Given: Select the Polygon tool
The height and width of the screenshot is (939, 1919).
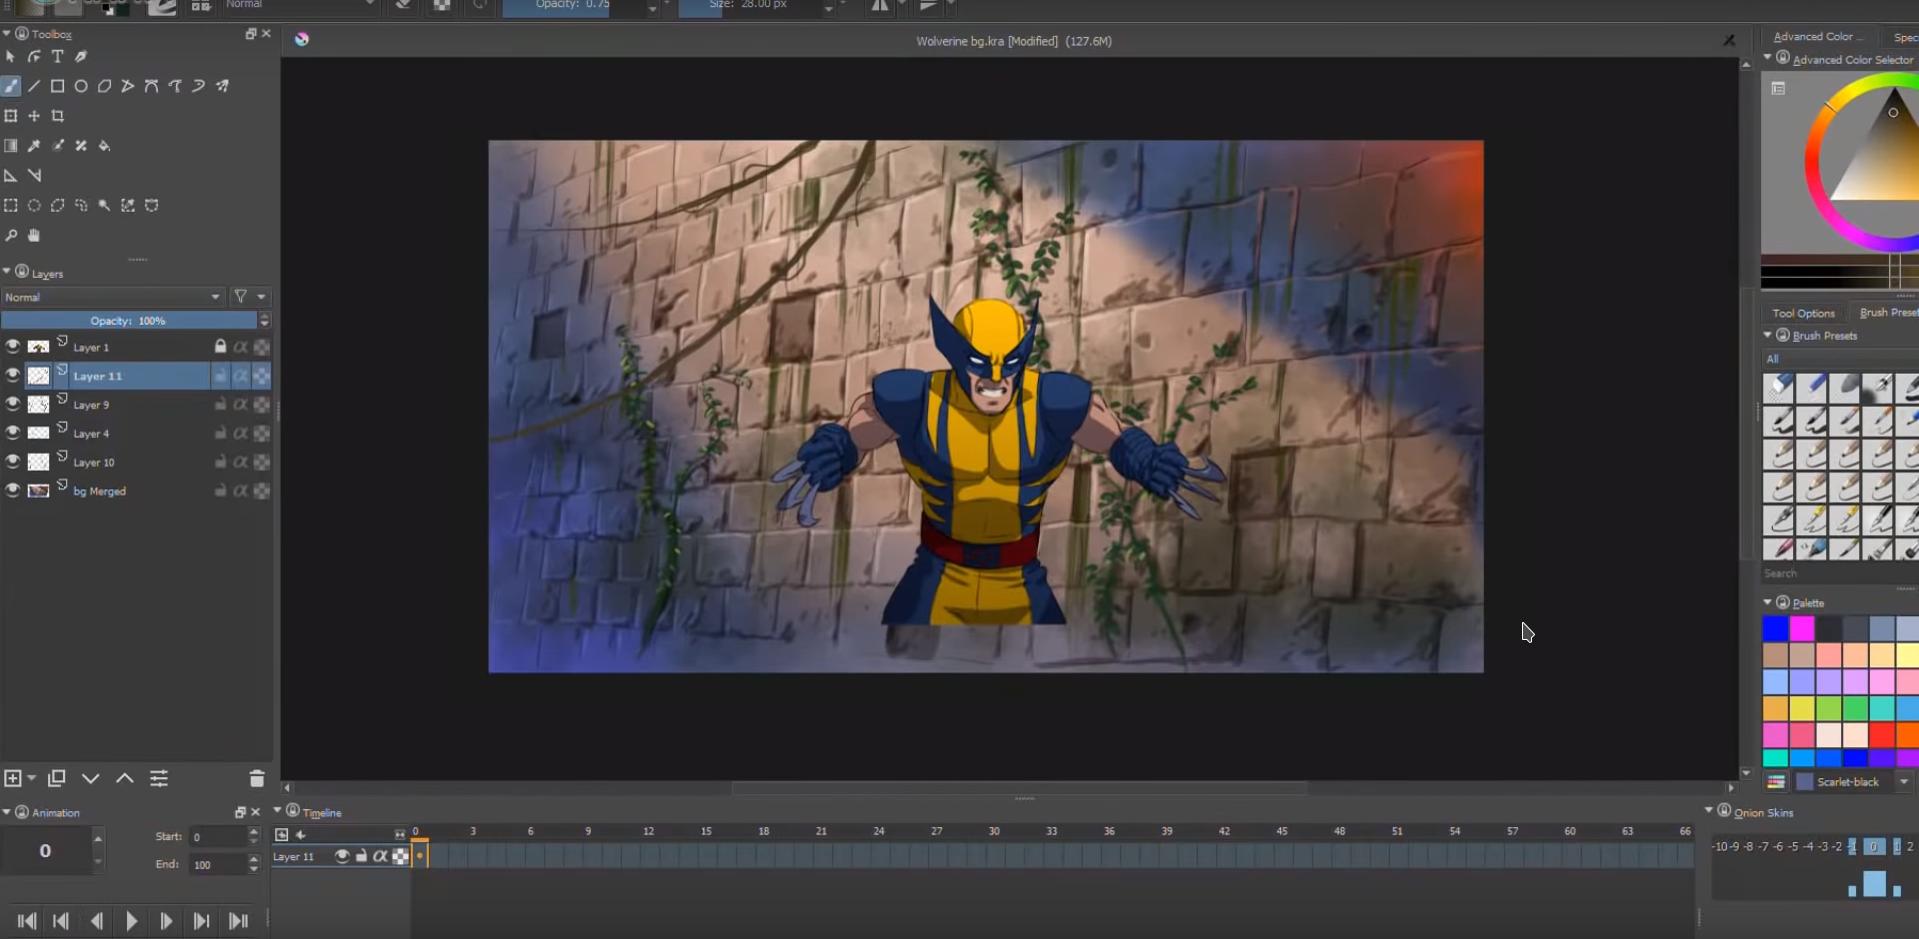Looking at the screenshot, I should [104, 86].
